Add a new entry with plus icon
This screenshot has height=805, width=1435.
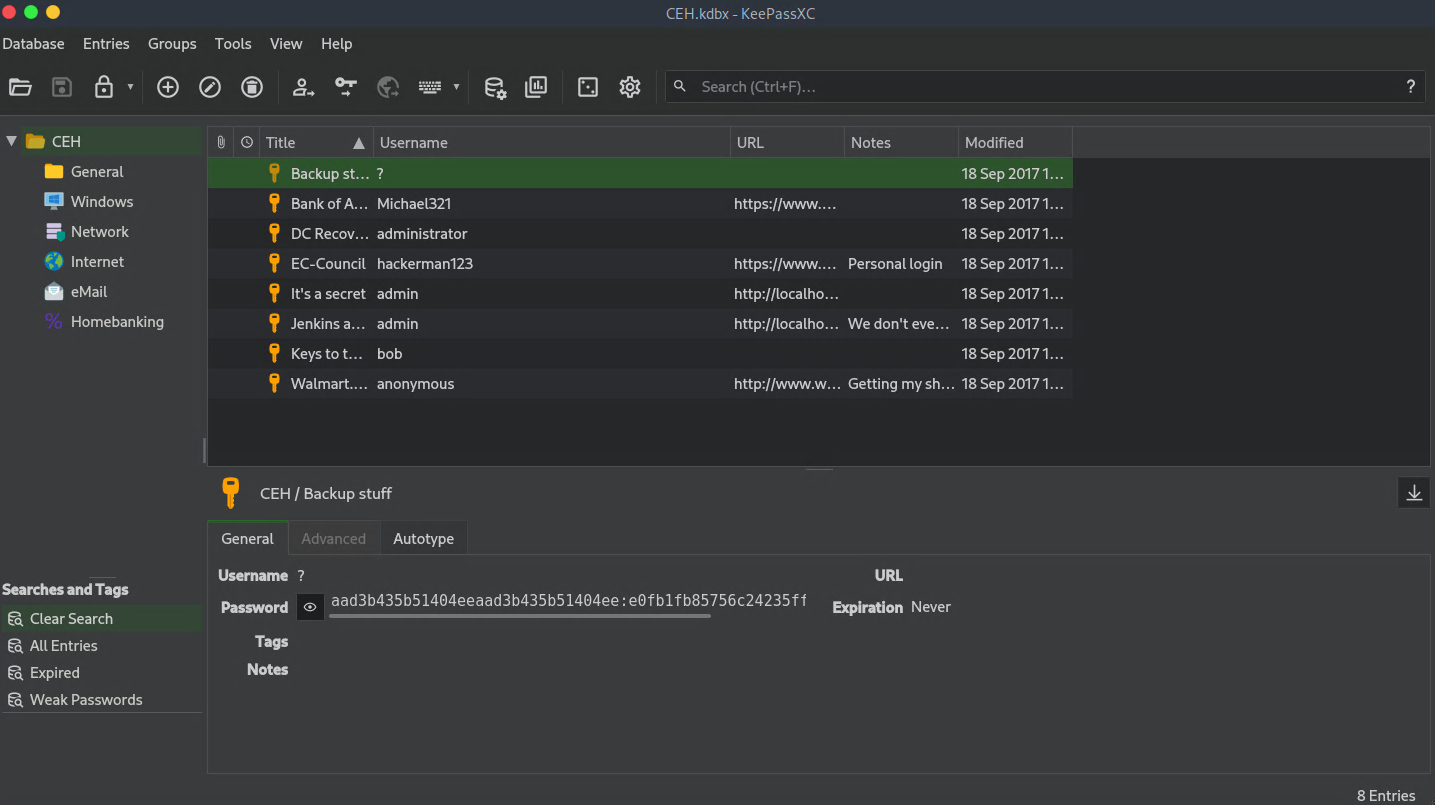pos(168,87)
